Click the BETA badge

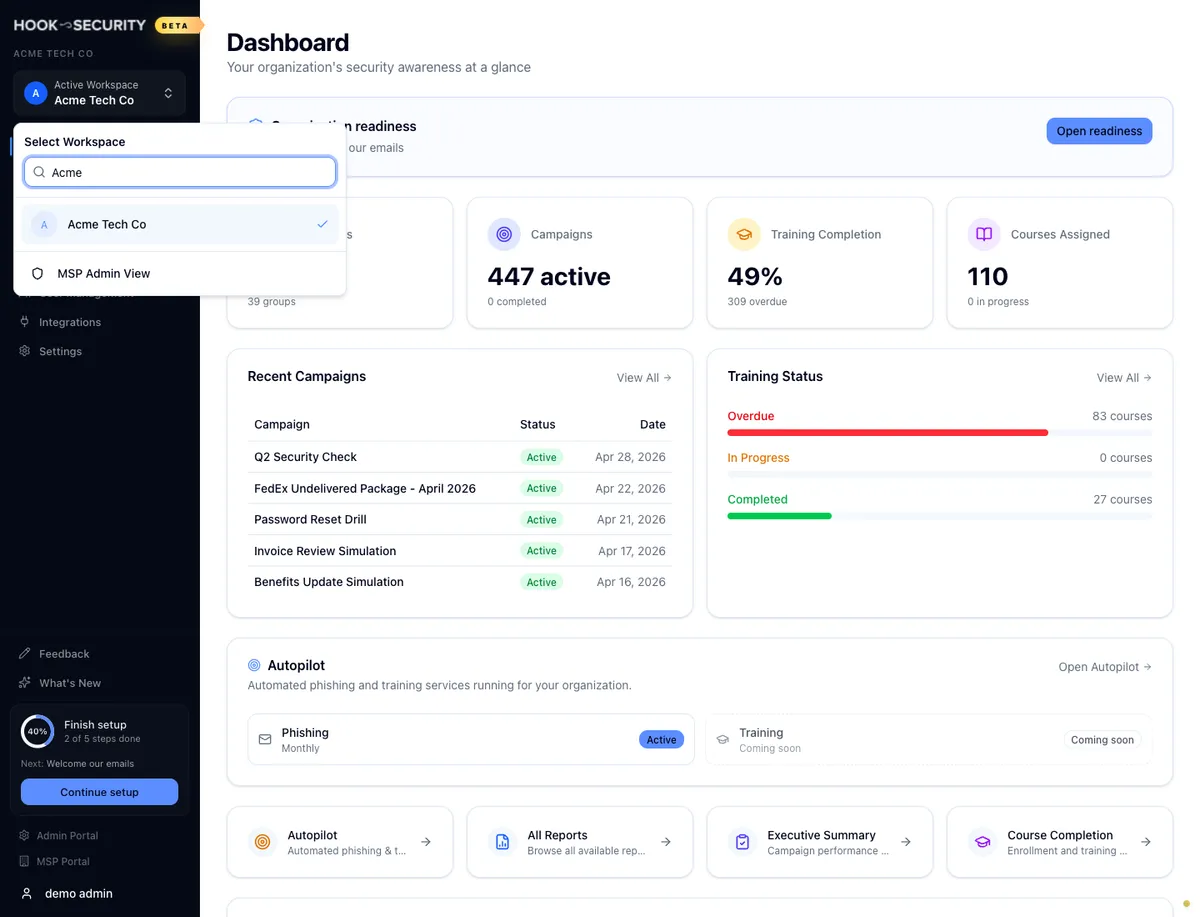[x=176, y=25]
